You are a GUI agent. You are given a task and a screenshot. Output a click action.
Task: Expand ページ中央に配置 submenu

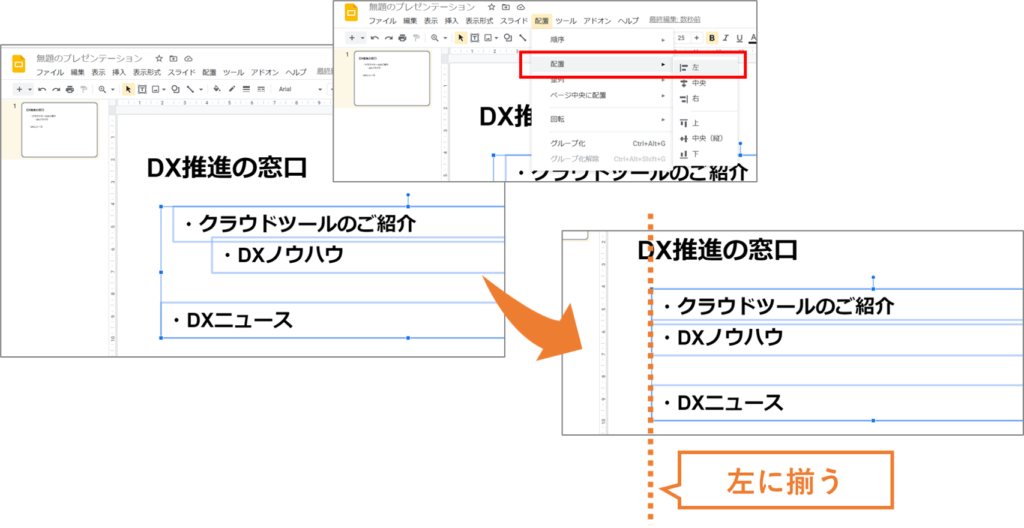pos(601,95)
